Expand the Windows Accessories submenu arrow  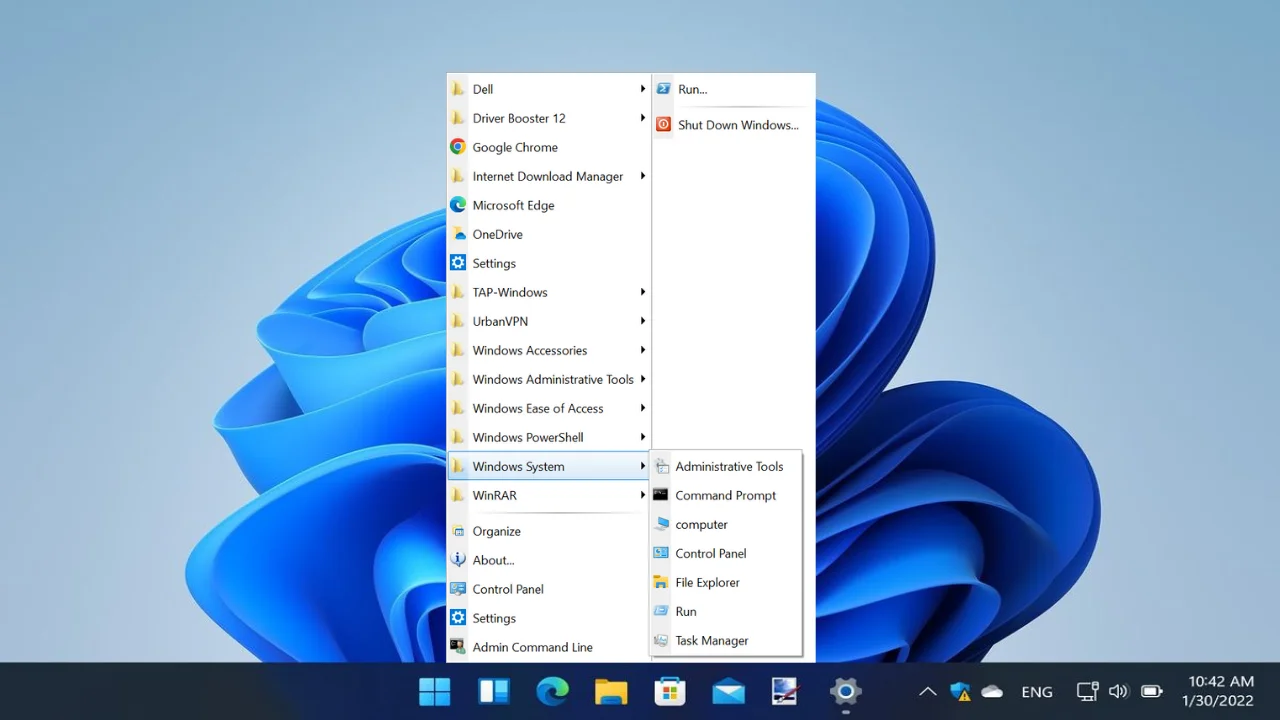click(643, 350)
